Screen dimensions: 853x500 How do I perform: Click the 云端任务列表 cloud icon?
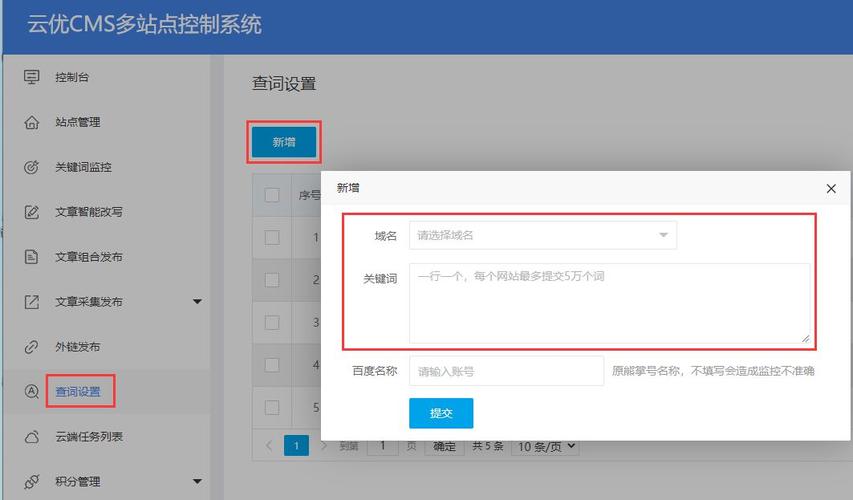pyautogui.click(x=32, y=437)
